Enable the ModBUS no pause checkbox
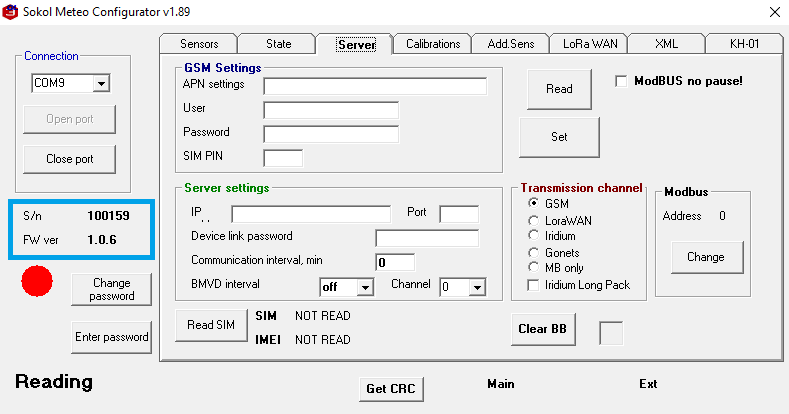This screenshot has width=789, height=414. tap(621, 81)
